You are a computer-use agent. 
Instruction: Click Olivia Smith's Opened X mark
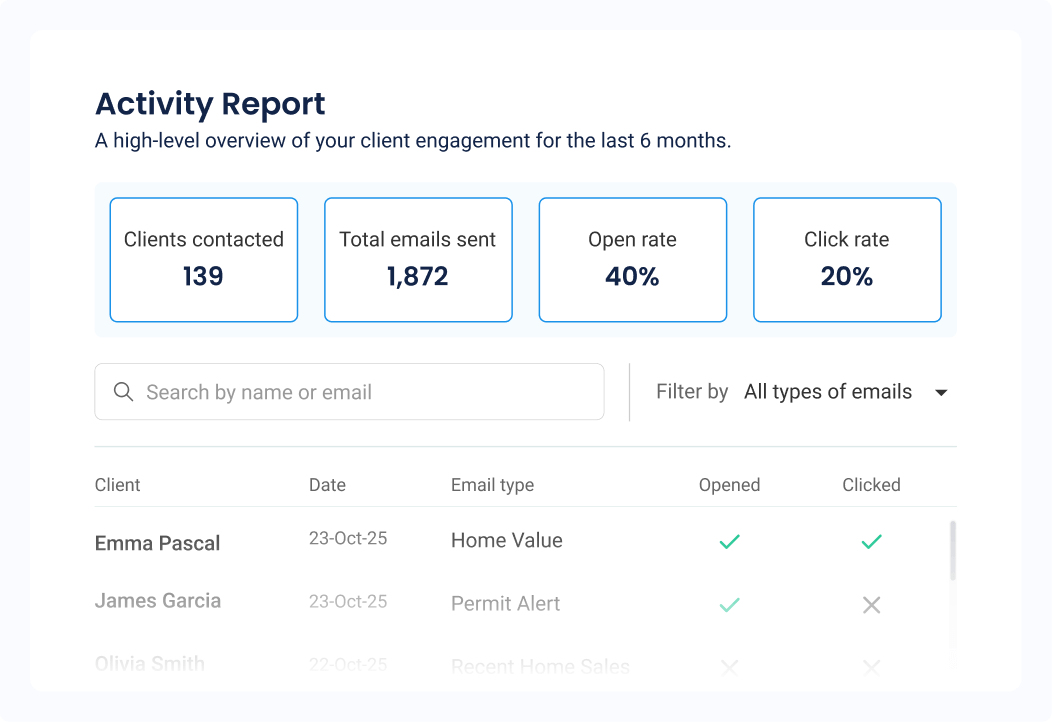(x=729, y=667)
